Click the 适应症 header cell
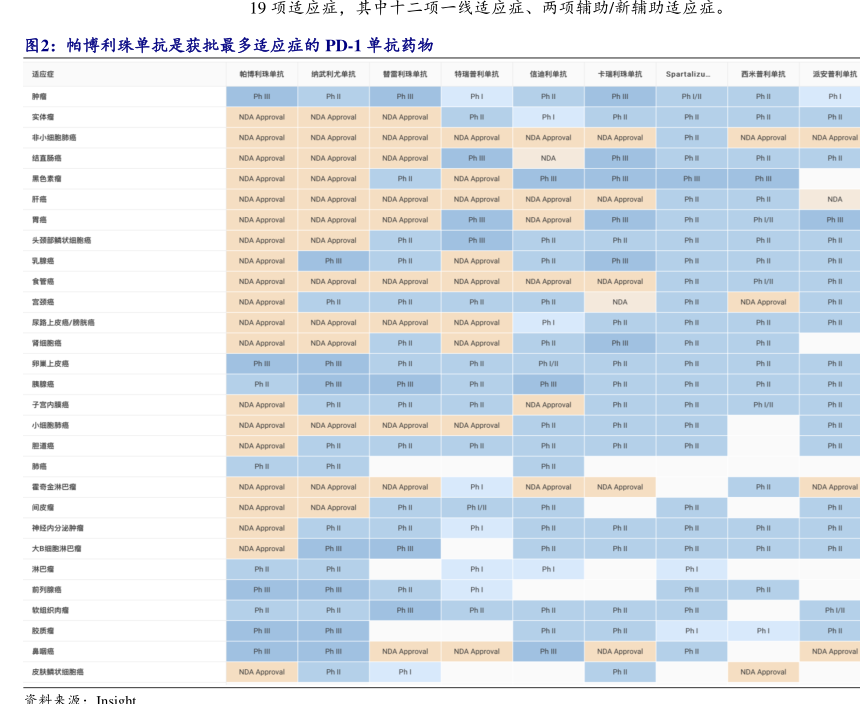Image resolution: width=860 pixels, height=704 pixels. 43,74
